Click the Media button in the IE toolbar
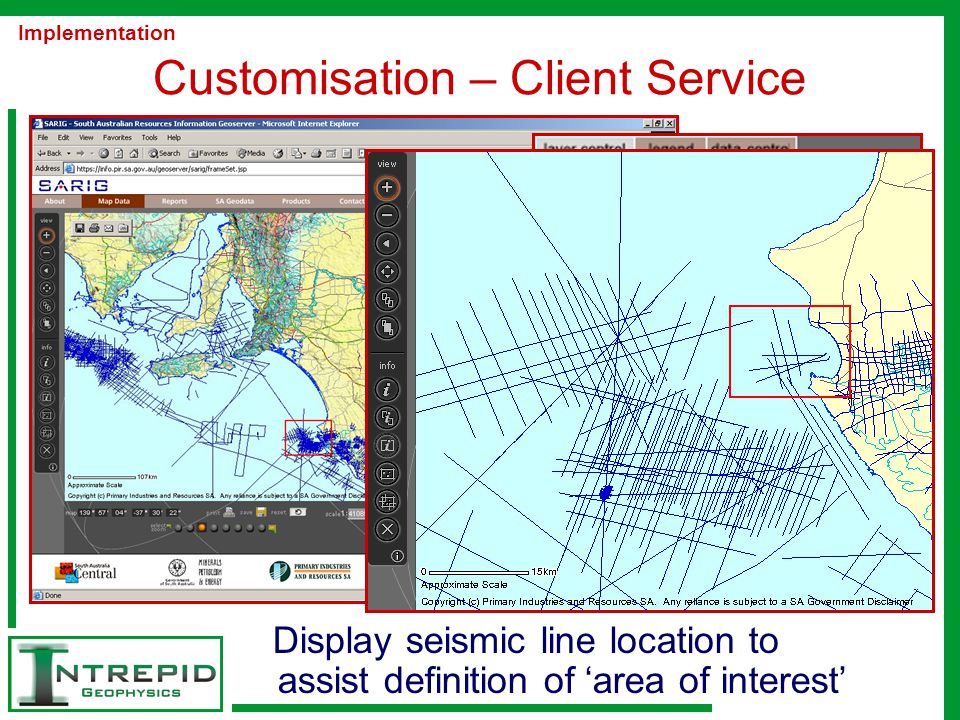 (x=252, y=153)
